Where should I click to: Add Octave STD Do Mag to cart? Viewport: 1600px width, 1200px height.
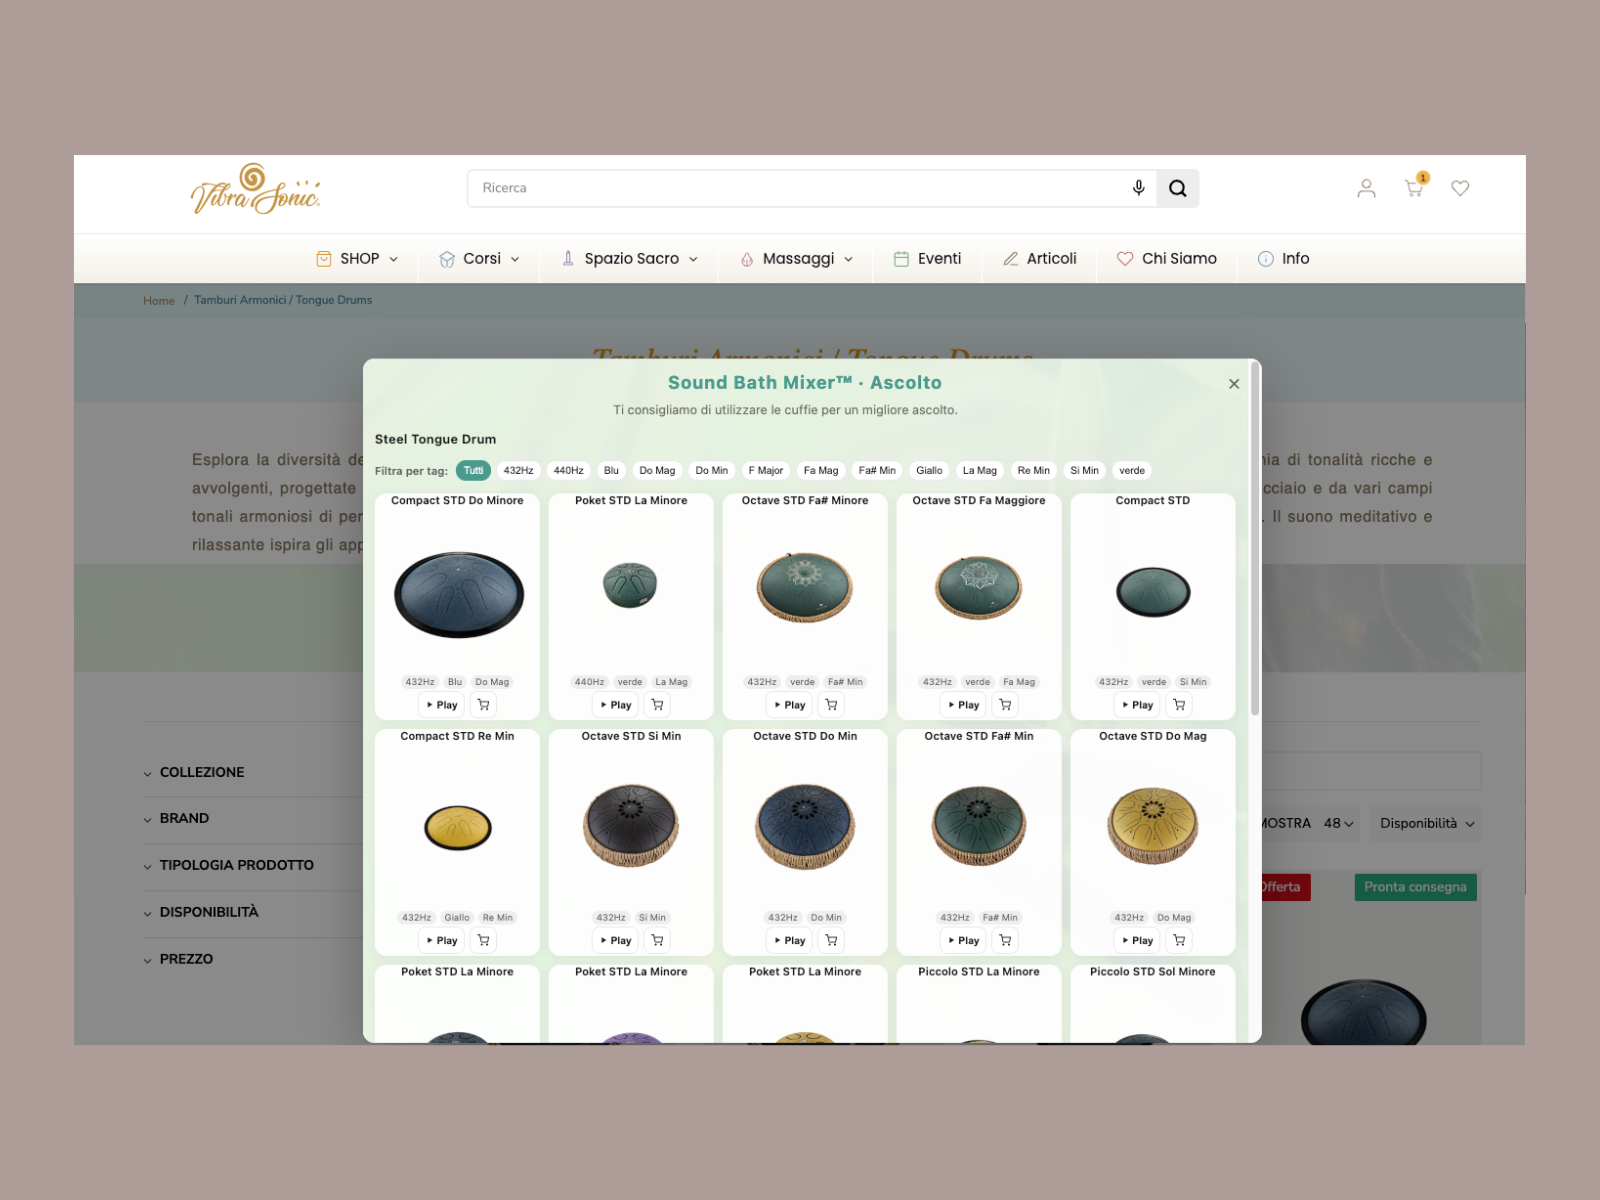tap(1180, 940)
